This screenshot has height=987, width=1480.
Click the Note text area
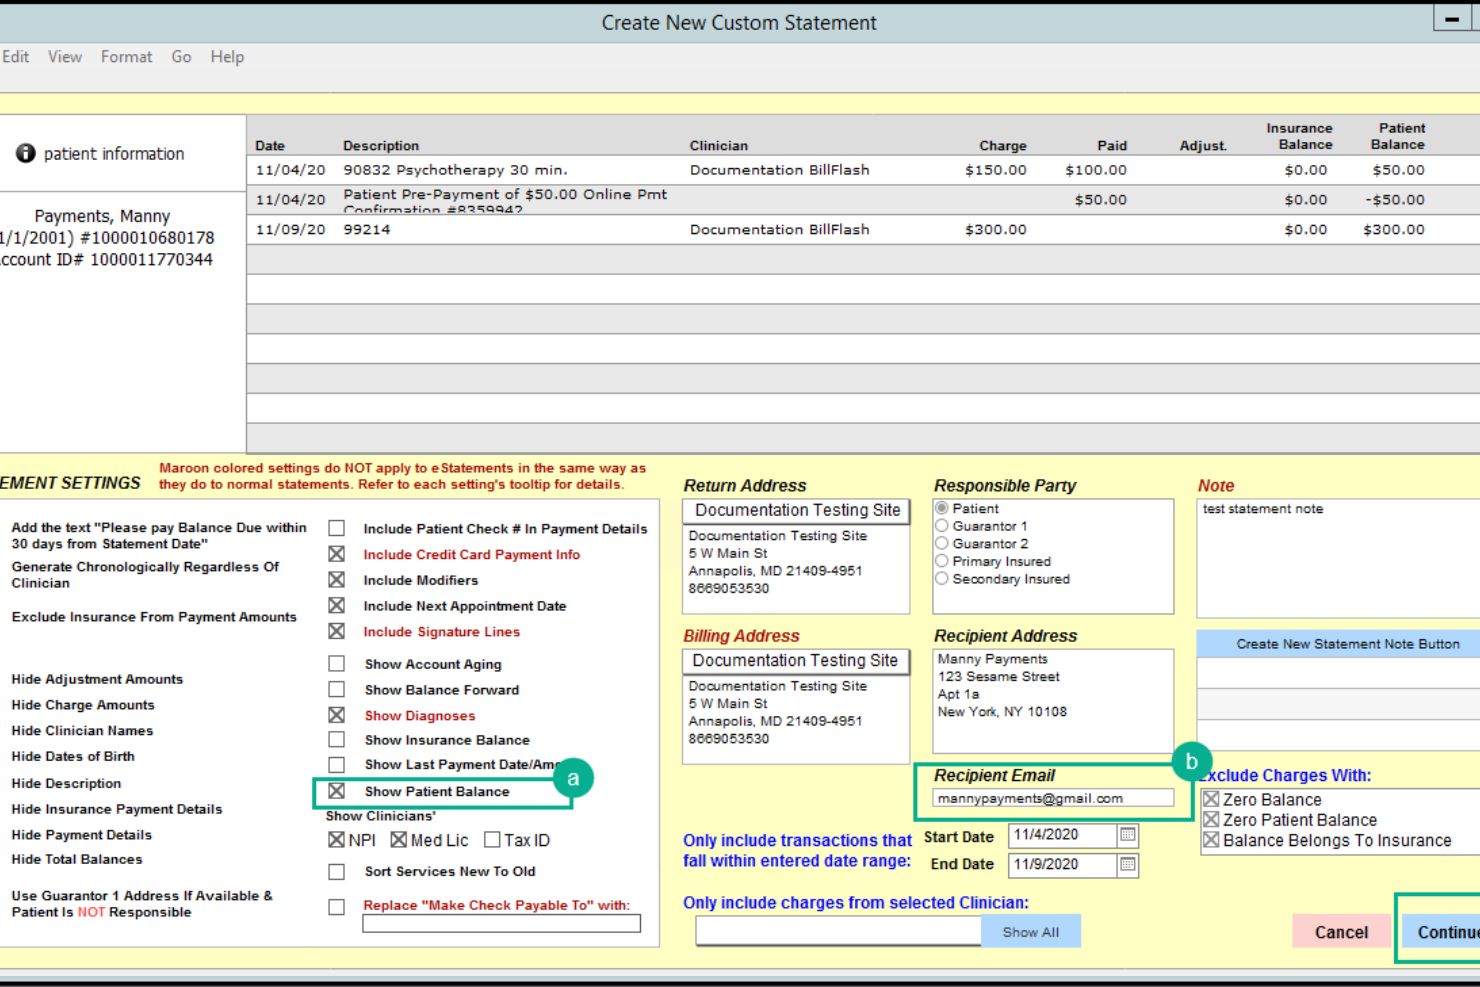click(1338, 558)
